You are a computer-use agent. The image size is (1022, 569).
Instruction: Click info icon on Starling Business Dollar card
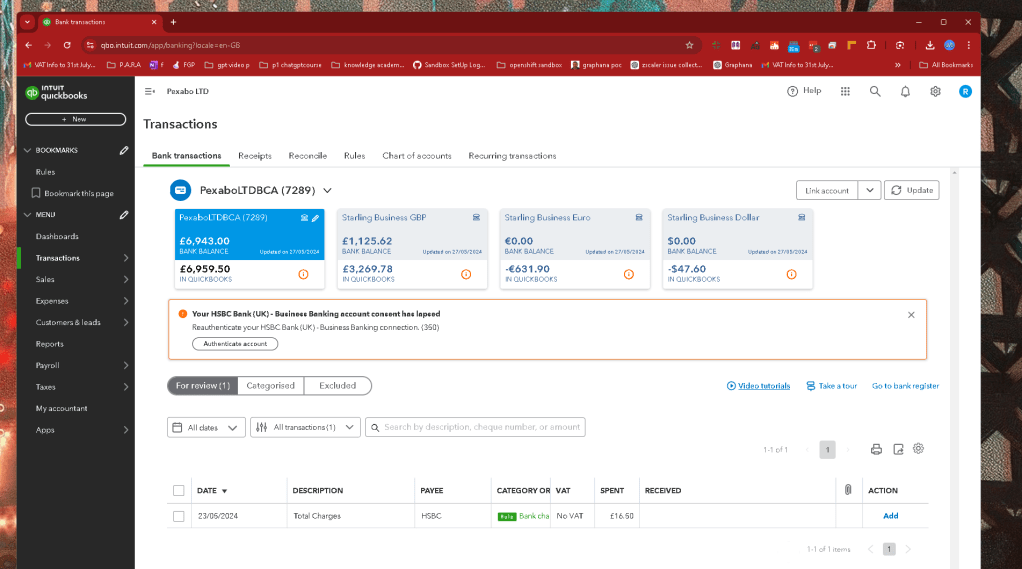791,274
